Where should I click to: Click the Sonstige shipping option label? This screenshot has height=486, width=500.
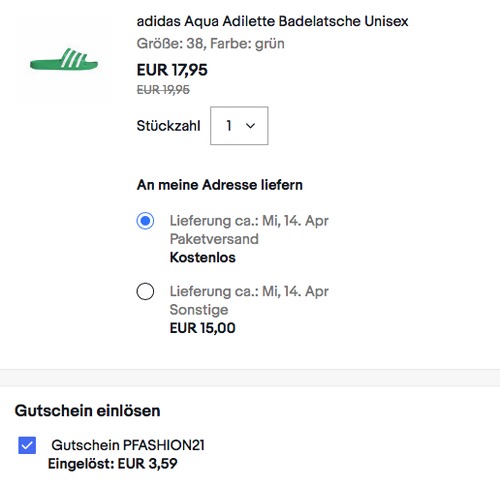(199, 310)
